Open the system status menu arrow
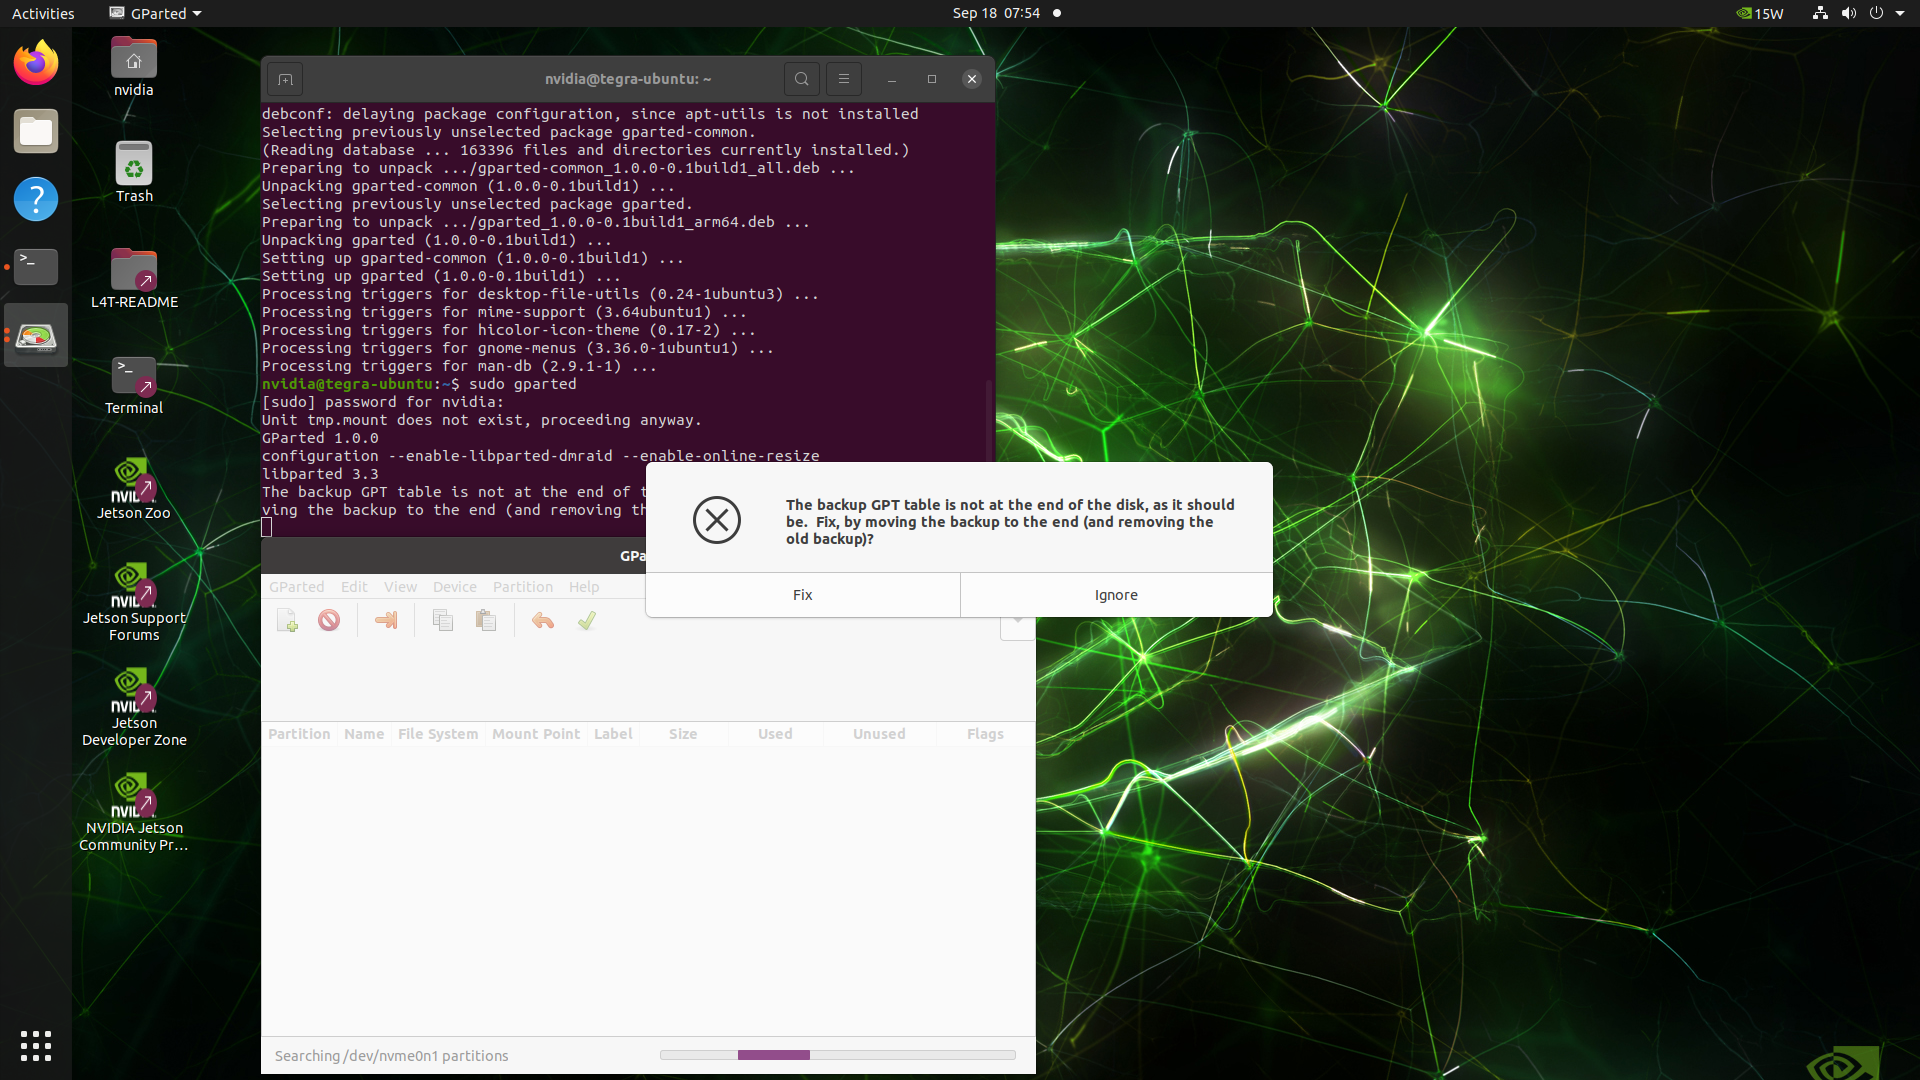 pos(1900,13)
